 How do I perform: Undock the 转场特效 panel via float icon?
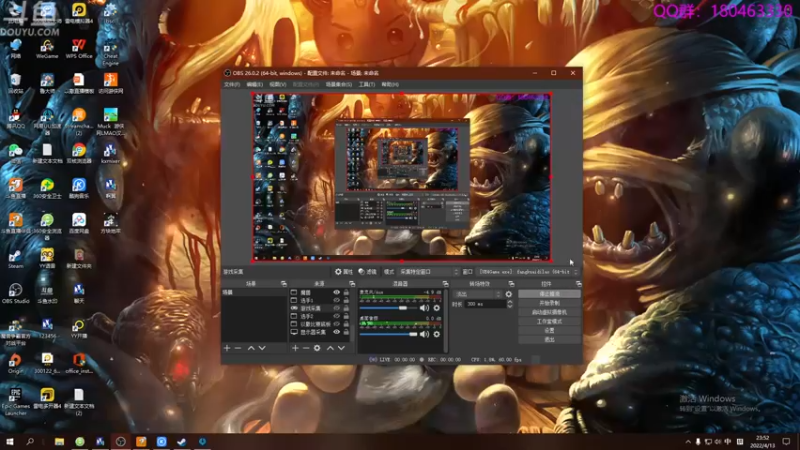point(511,284)
